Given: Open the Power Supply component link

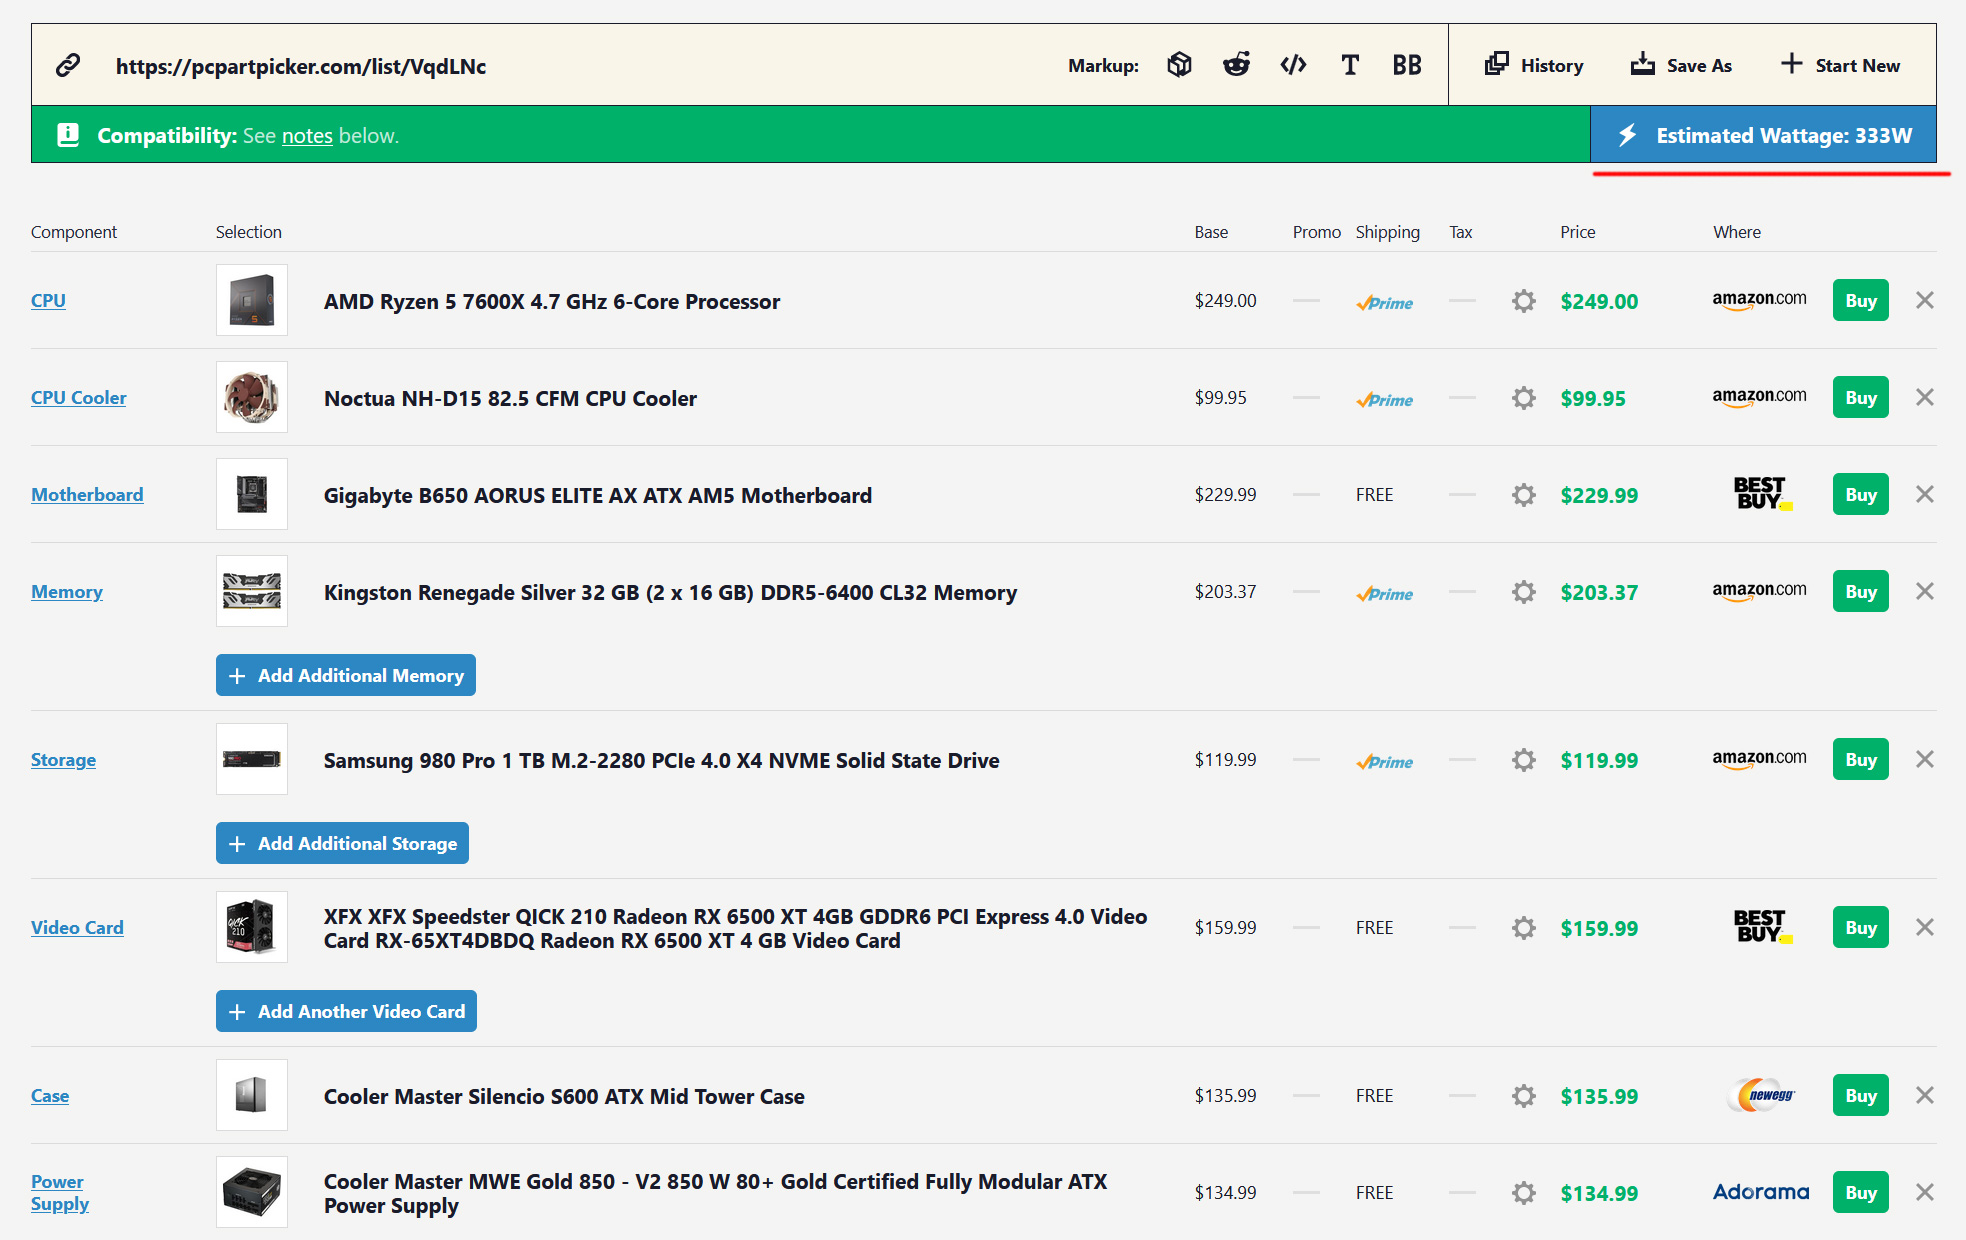Looking at the screenshot, I should (x=59, y=1193).
